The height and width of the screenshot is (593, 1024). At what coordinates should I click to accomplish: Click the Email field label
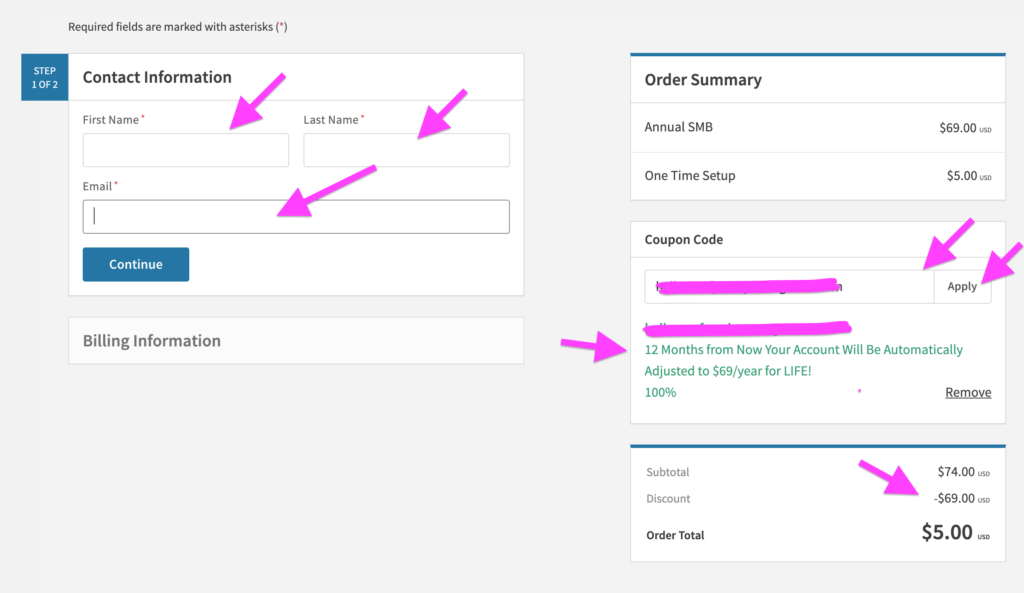97,186
